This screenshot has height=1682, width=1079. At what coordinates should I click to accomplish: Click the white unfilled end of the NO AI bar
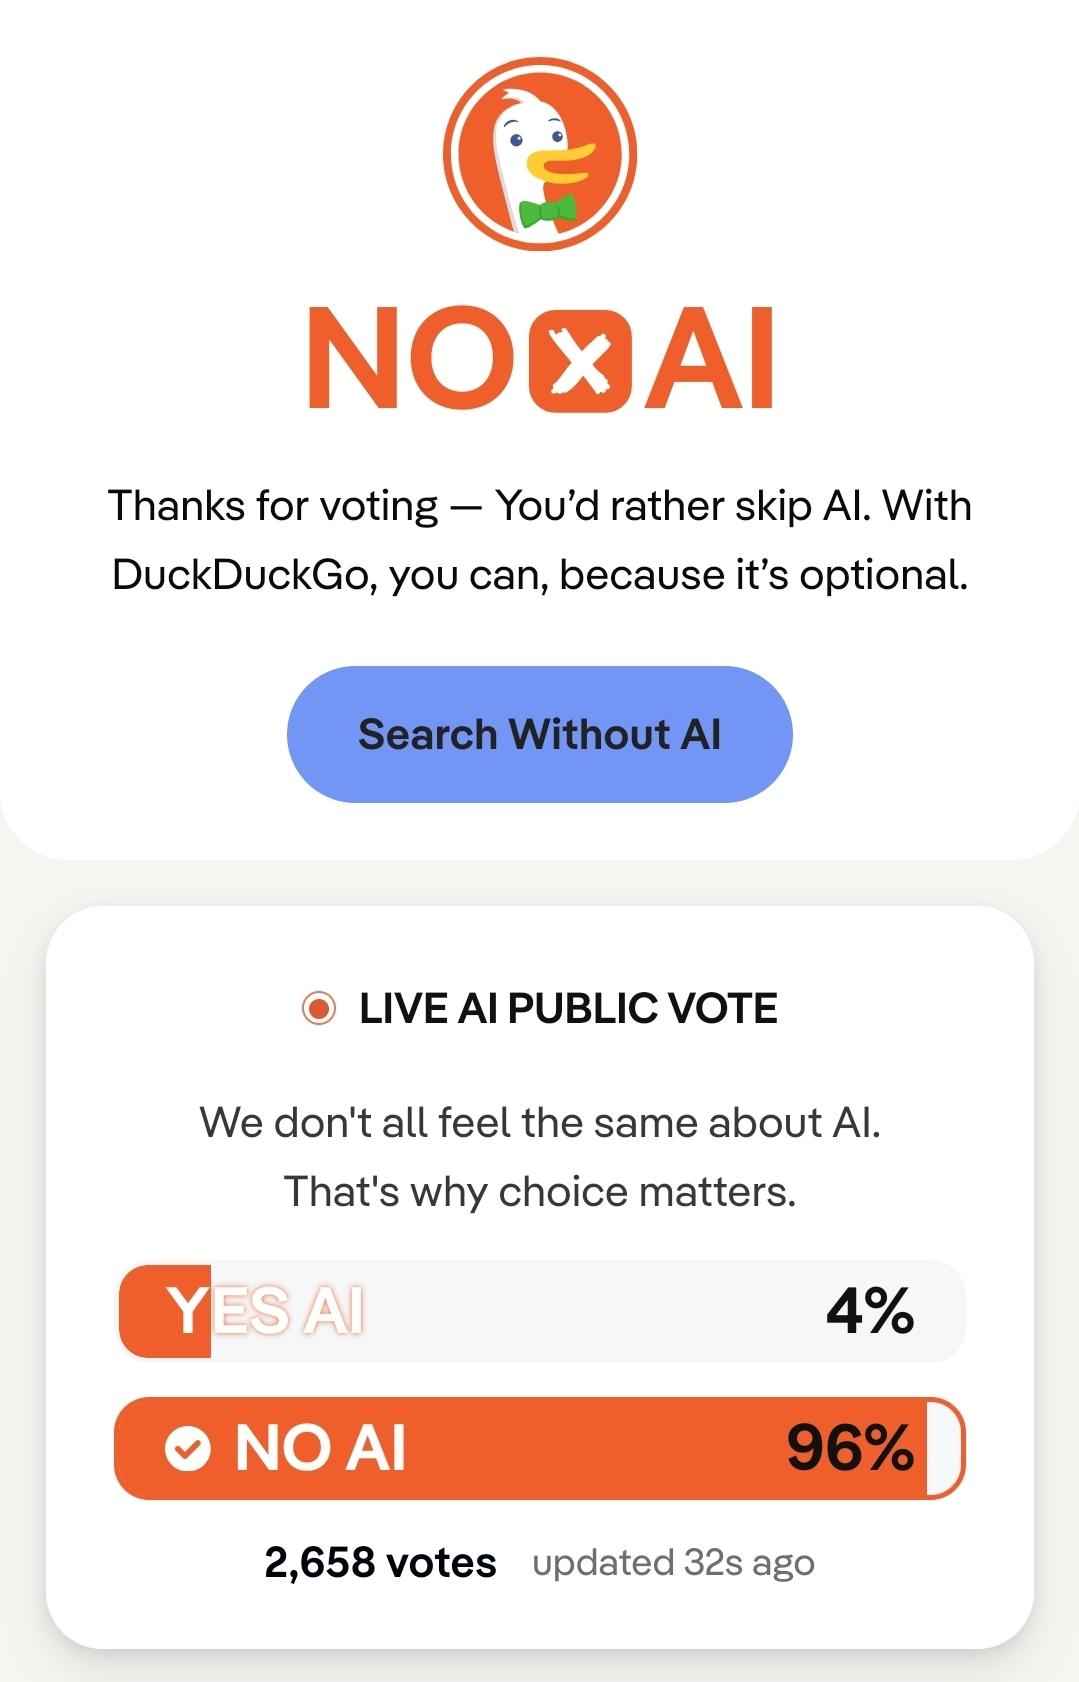click(x=944, y=1447)
